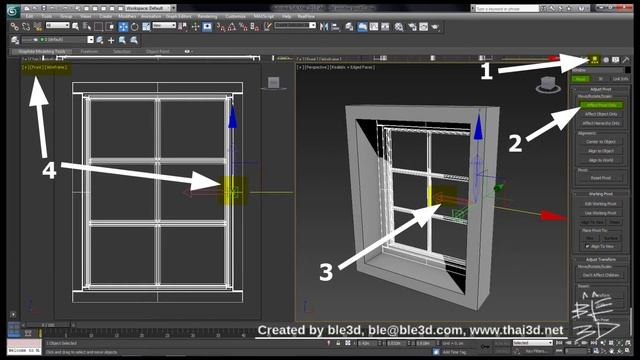This screenshot has height=360, width=640.
Task: Activate the Select and Move tool
Action: click(123, 27)
